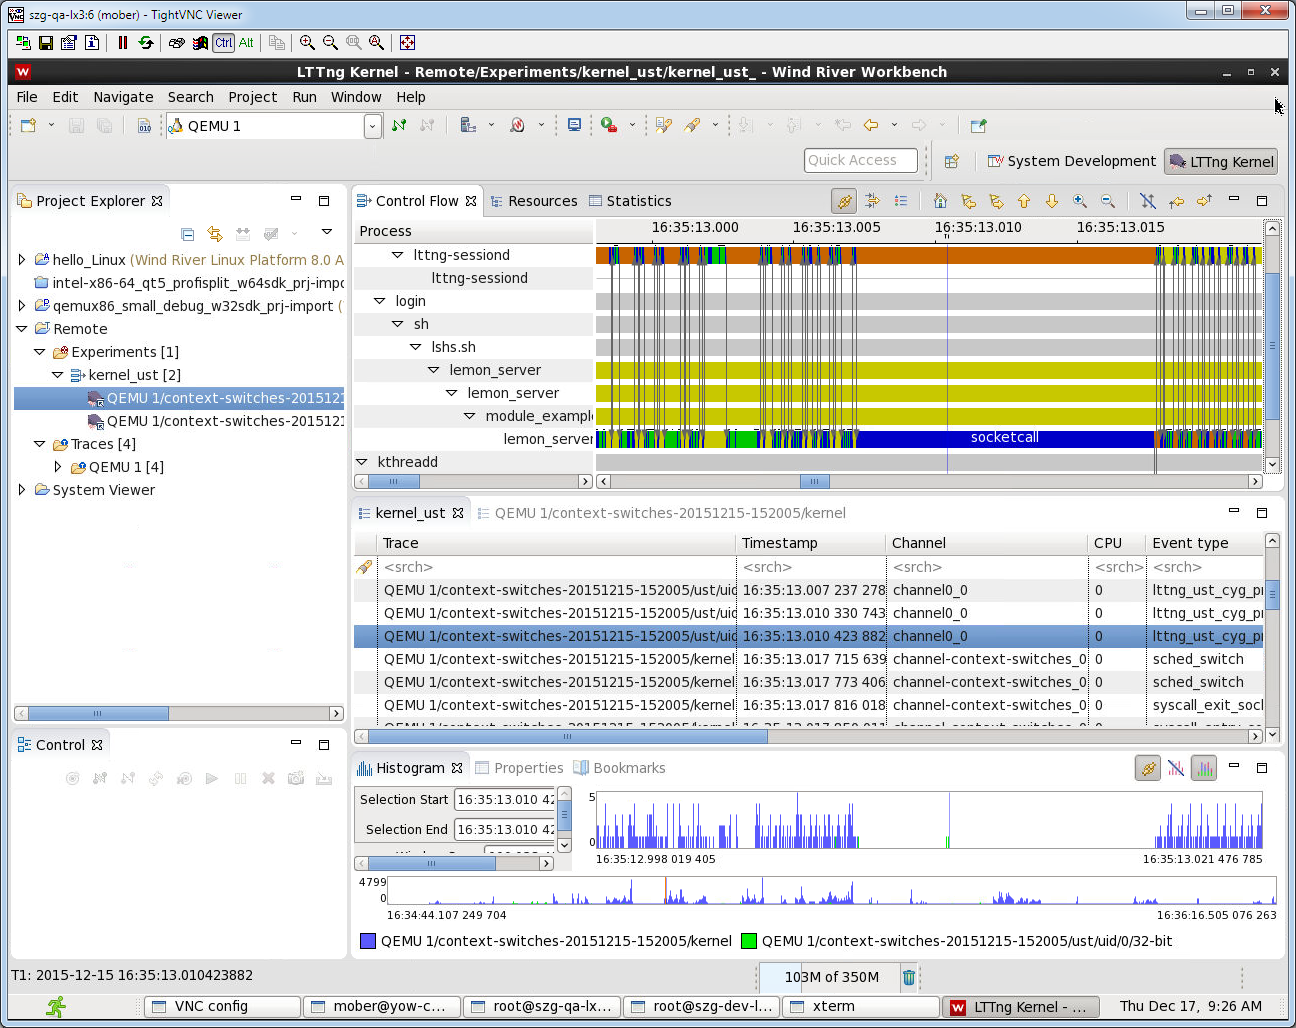Screen dimensions: 1296x1028
Task: Toggle the Histogram align views button
Action: click(x=1148, y=768)
